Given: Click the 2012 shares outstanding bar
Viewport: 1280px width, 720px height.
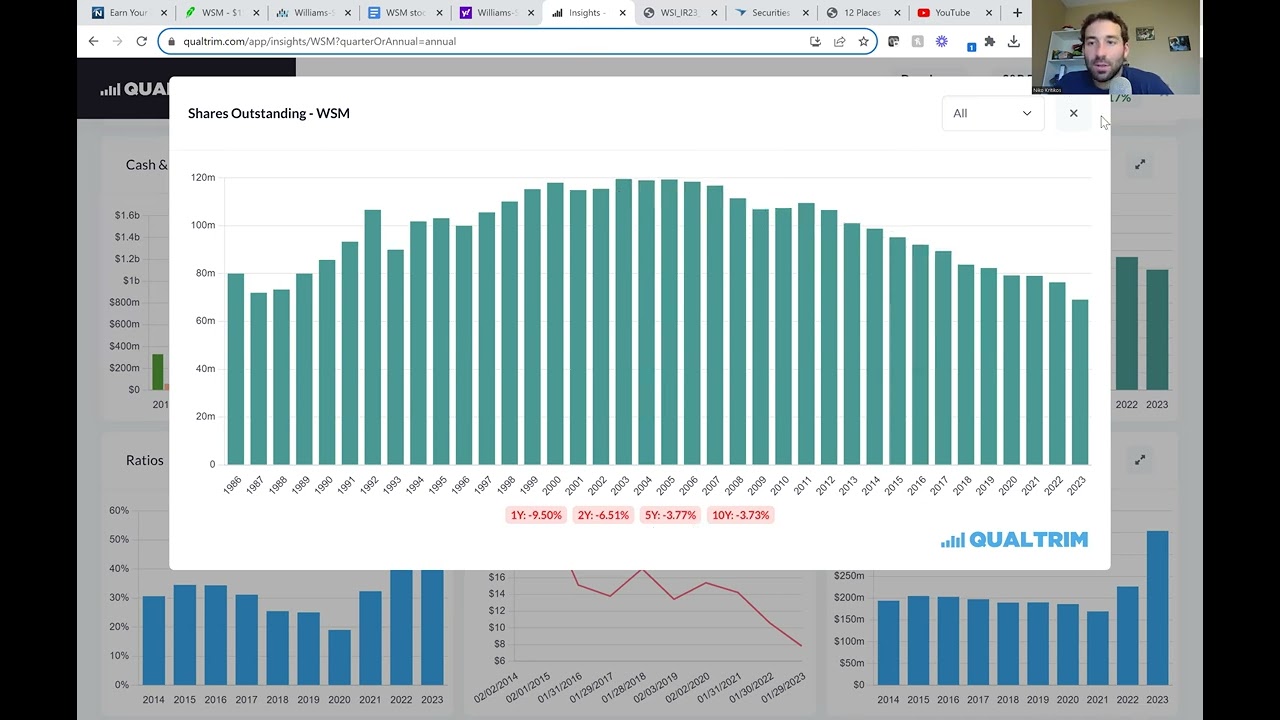Looking at the screenshot, I should point(829,337).
